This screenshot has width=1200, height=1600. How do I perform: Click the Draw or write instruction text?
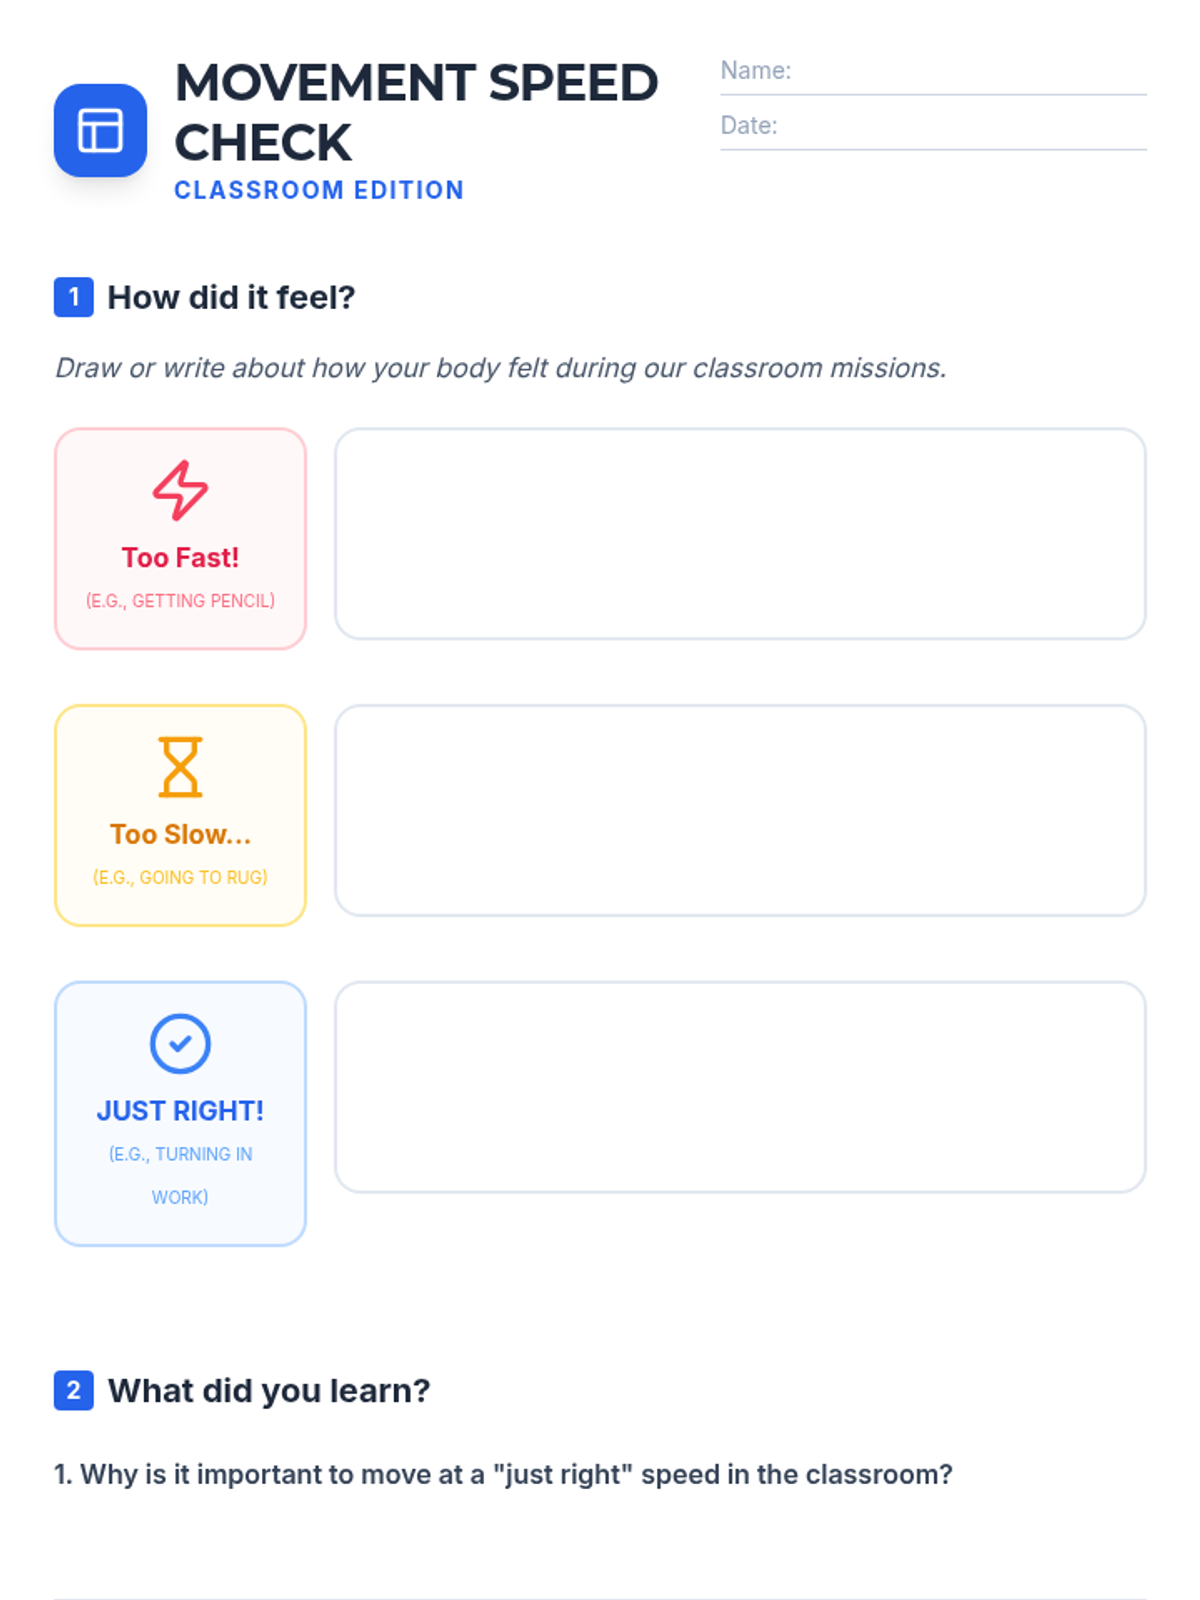coord(500,368)
